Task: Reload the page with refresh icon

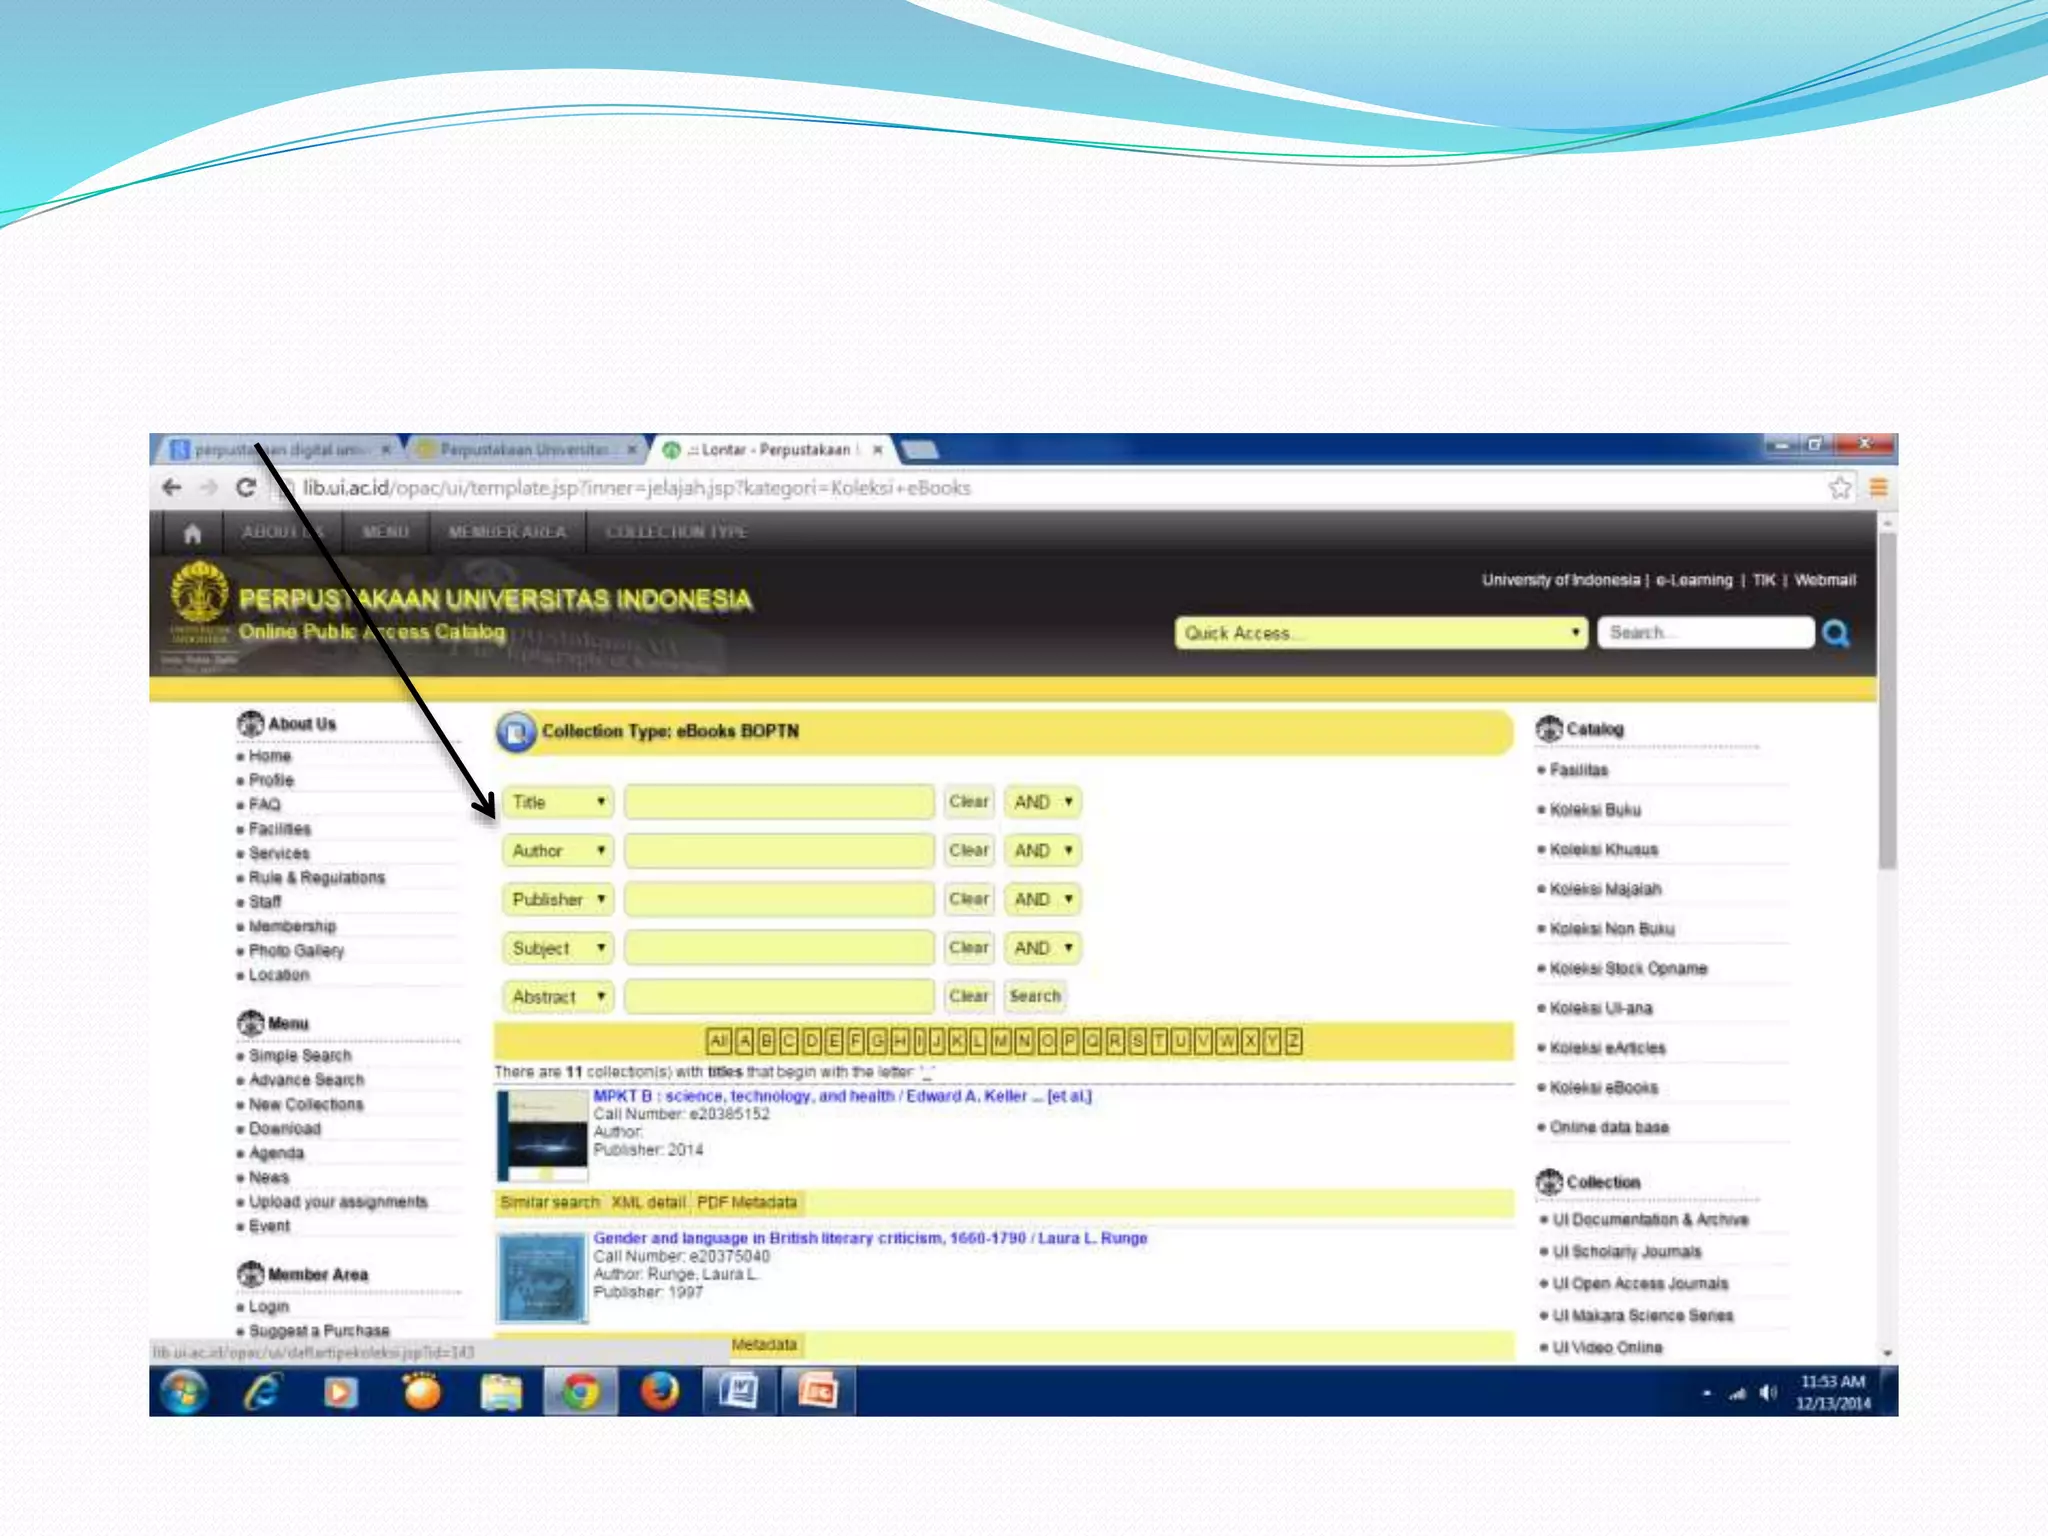Action: [246, 488]
